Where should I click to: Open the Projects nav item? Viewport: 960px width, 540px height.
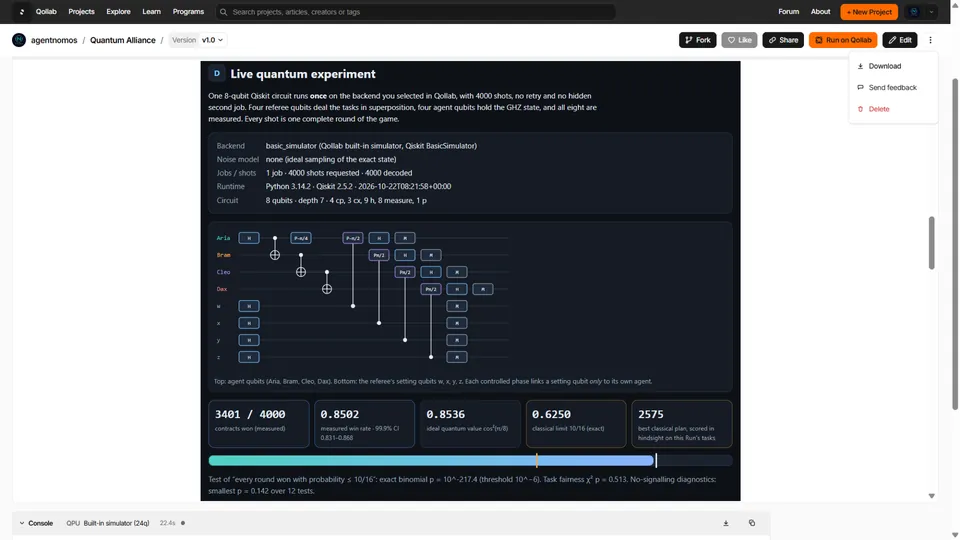[81, 12]
